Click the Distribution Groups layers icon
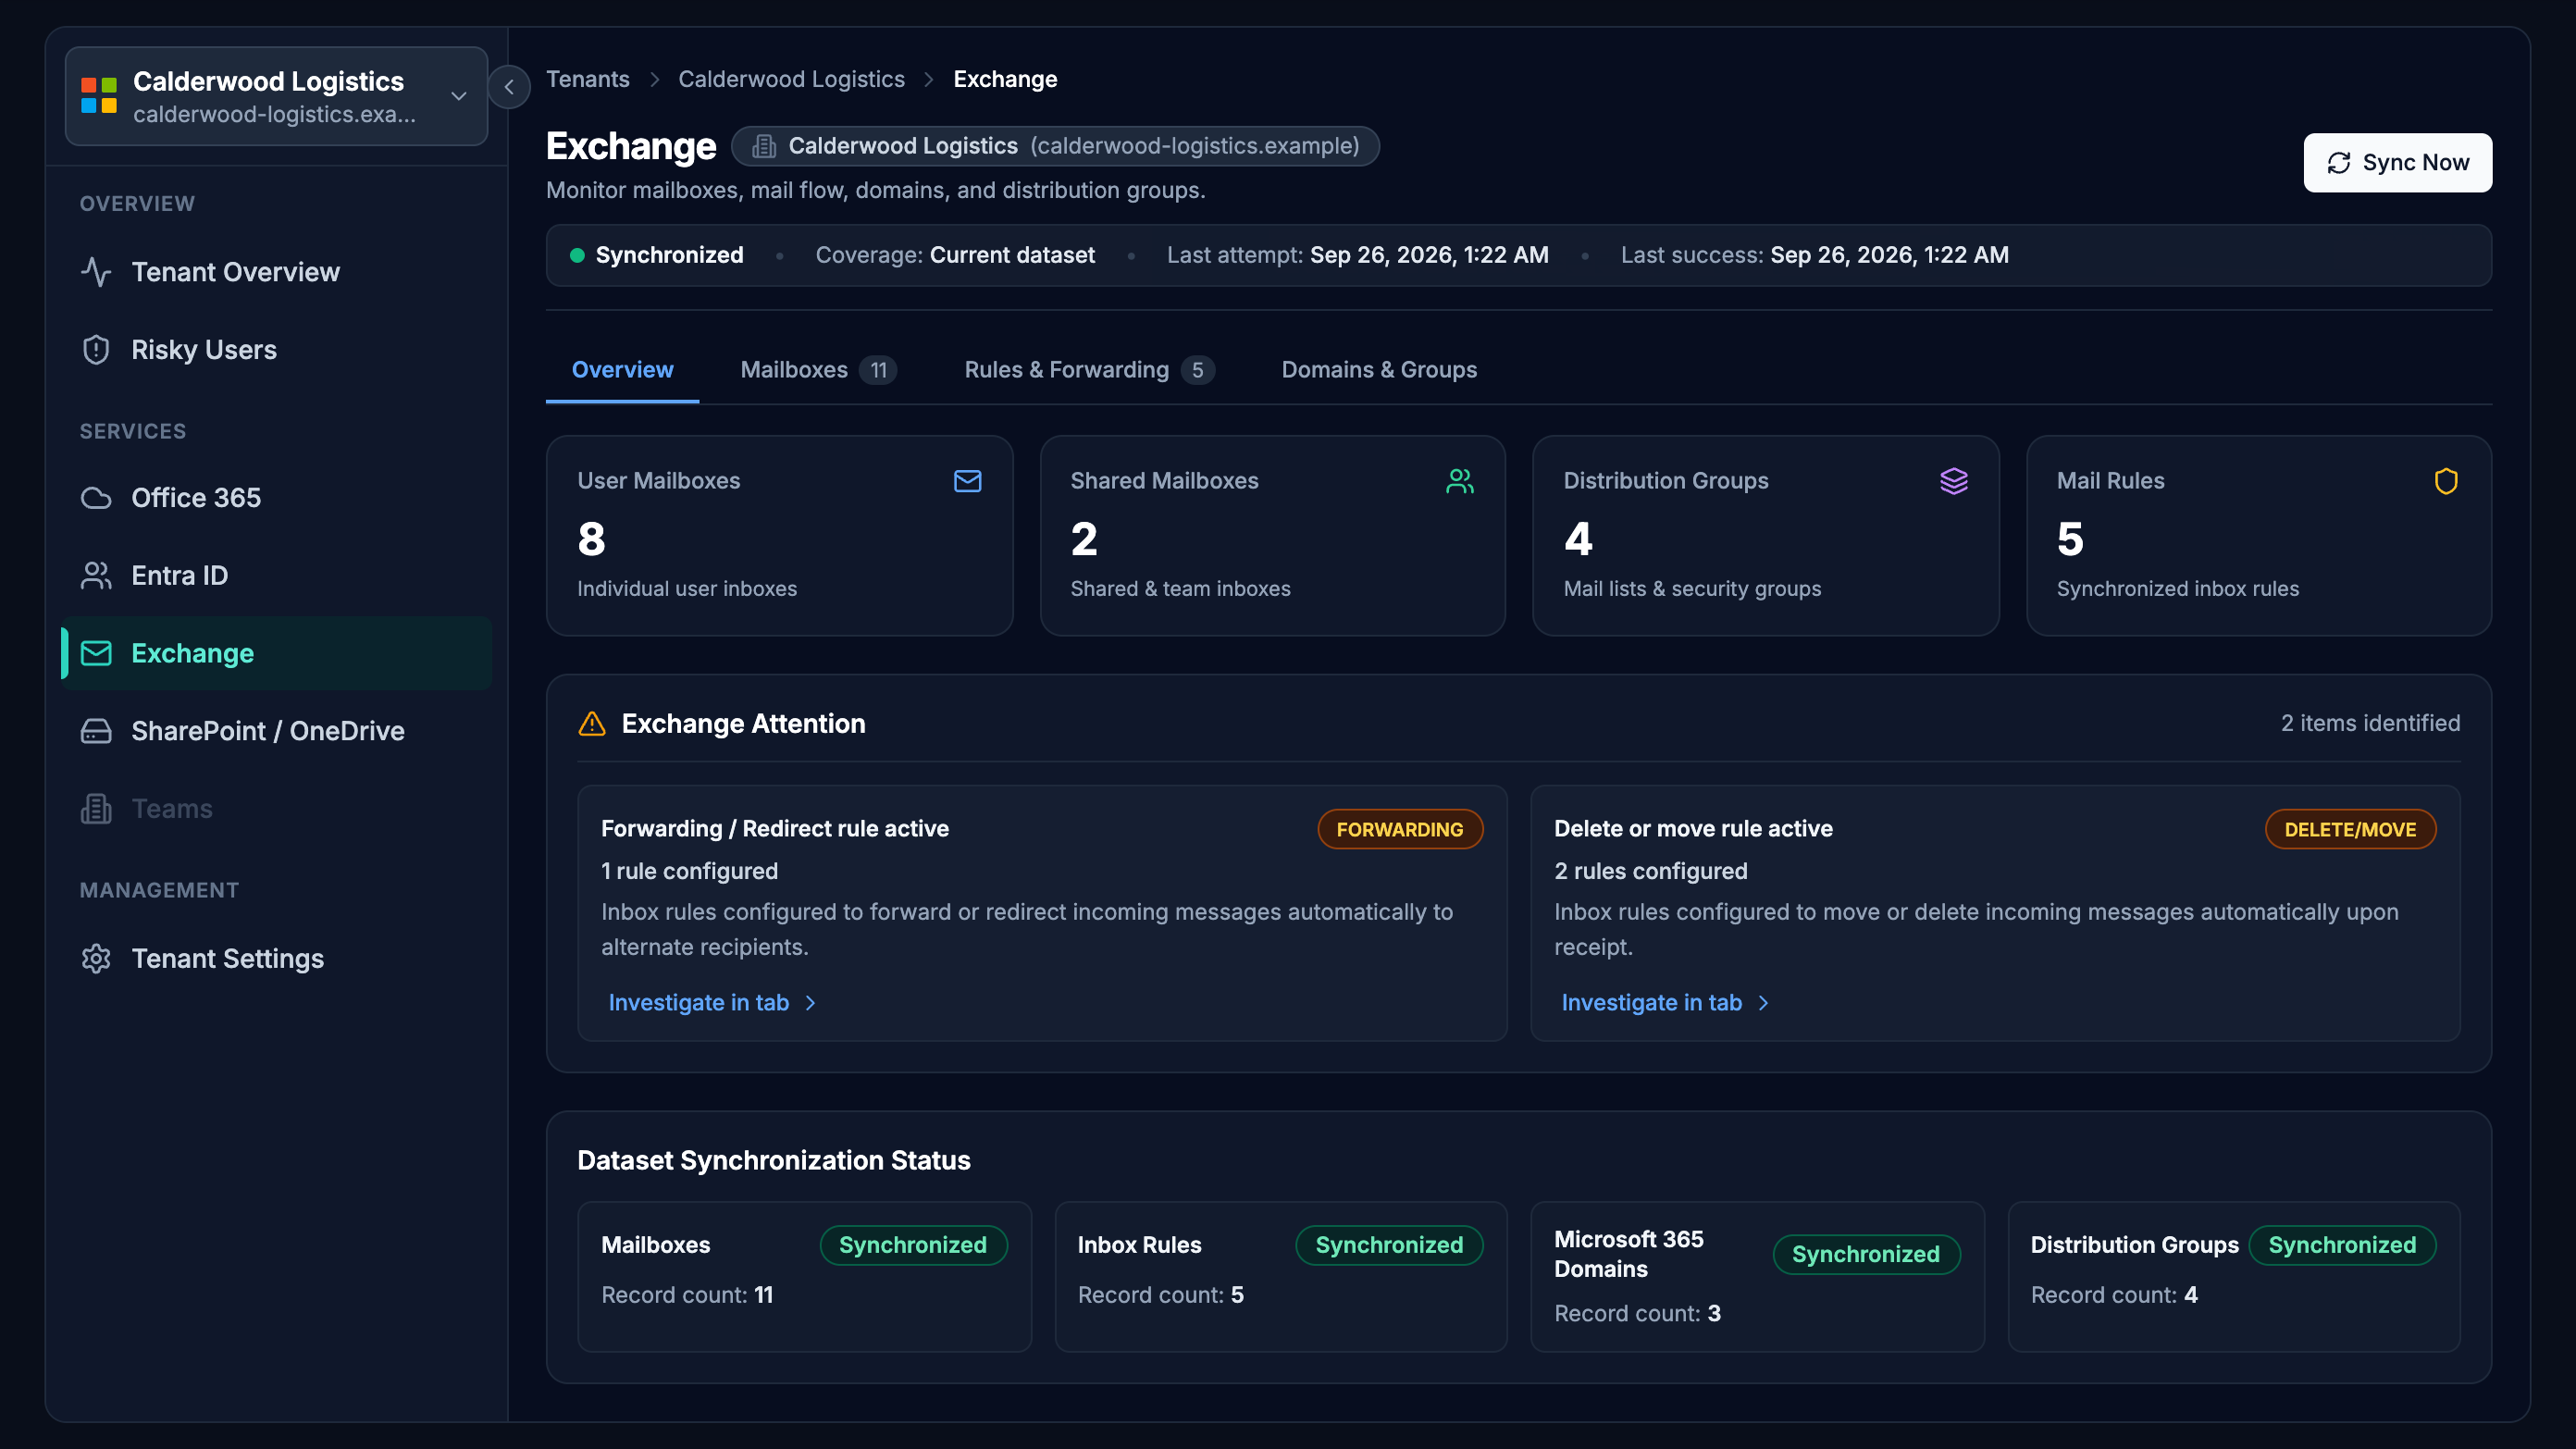The height and width of the screenshot is (1449, 2576). [x=1954, y=481]
